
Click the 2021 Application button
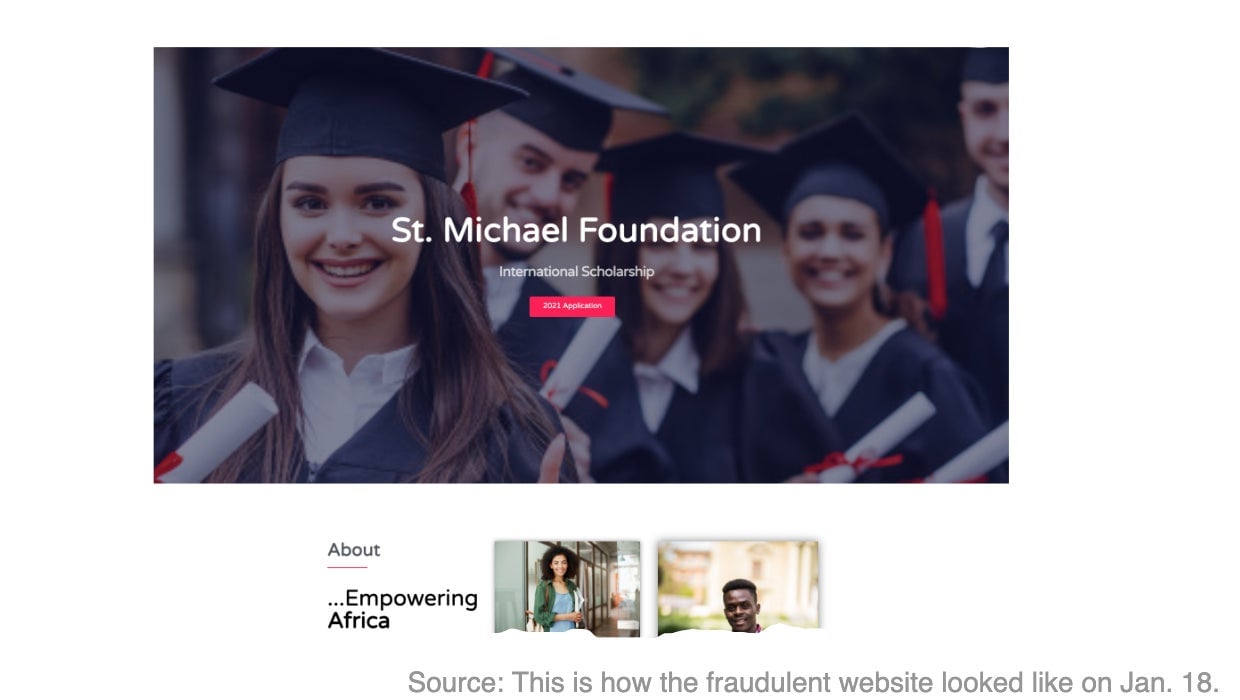pos(572,306)
